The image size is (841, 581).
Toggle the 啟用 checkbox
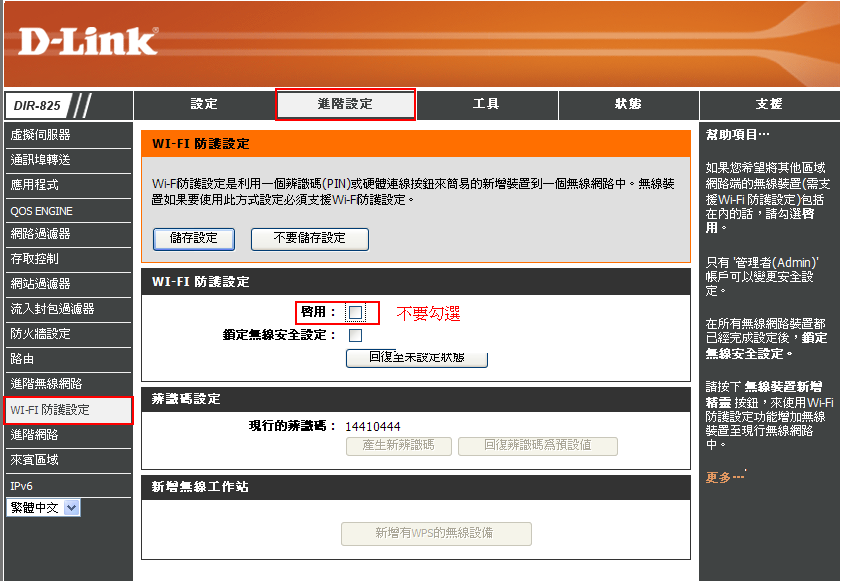(355, 312)
